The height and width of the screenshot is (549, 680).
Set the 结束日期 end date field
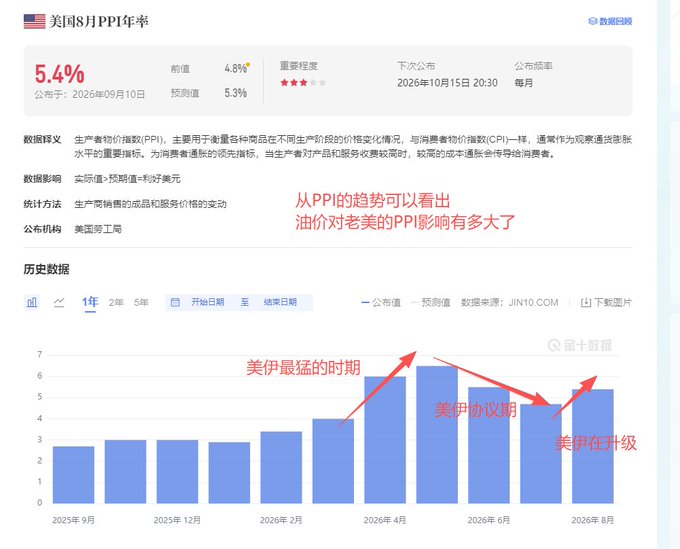click(x=280, y=302)
